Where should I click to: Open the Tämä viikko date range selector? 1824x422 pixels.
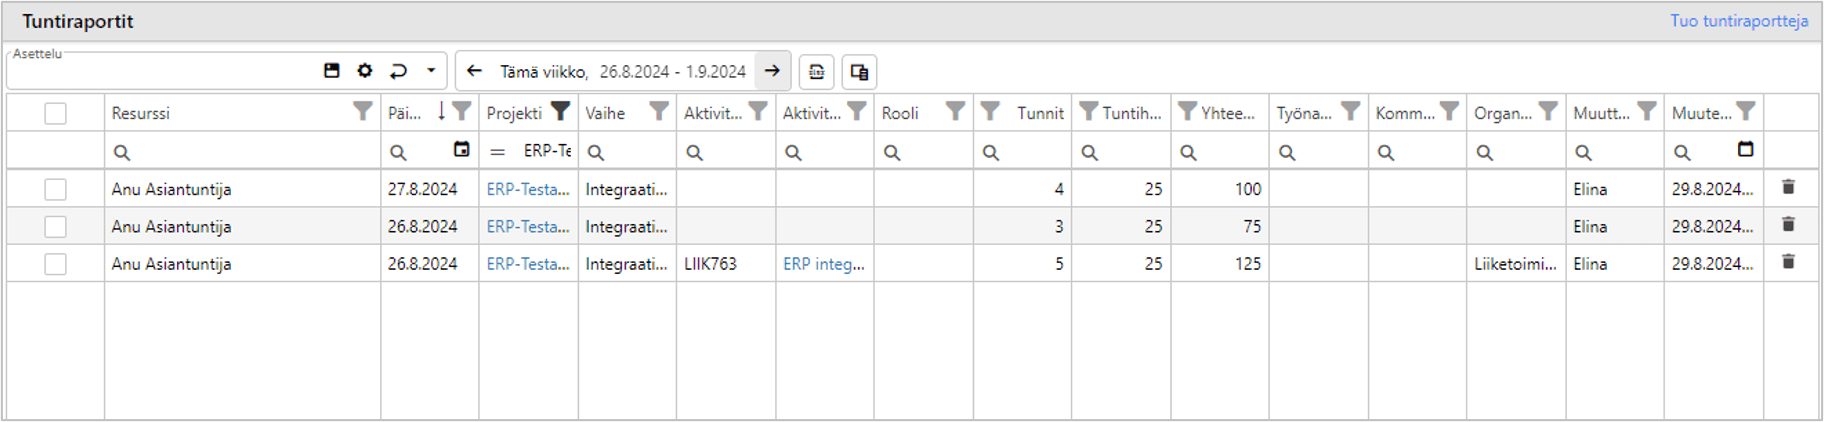click(622, 72)
